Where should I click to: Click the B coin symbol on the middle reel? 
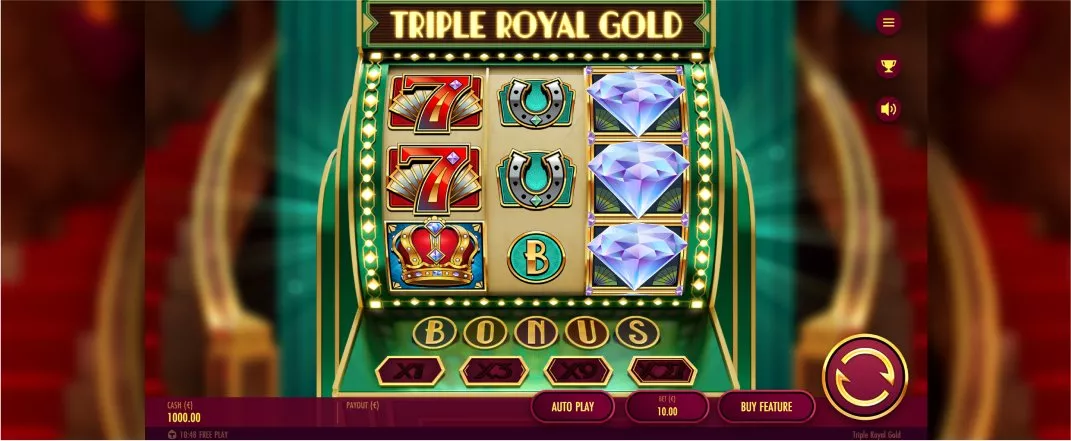(x=536, y=257)
